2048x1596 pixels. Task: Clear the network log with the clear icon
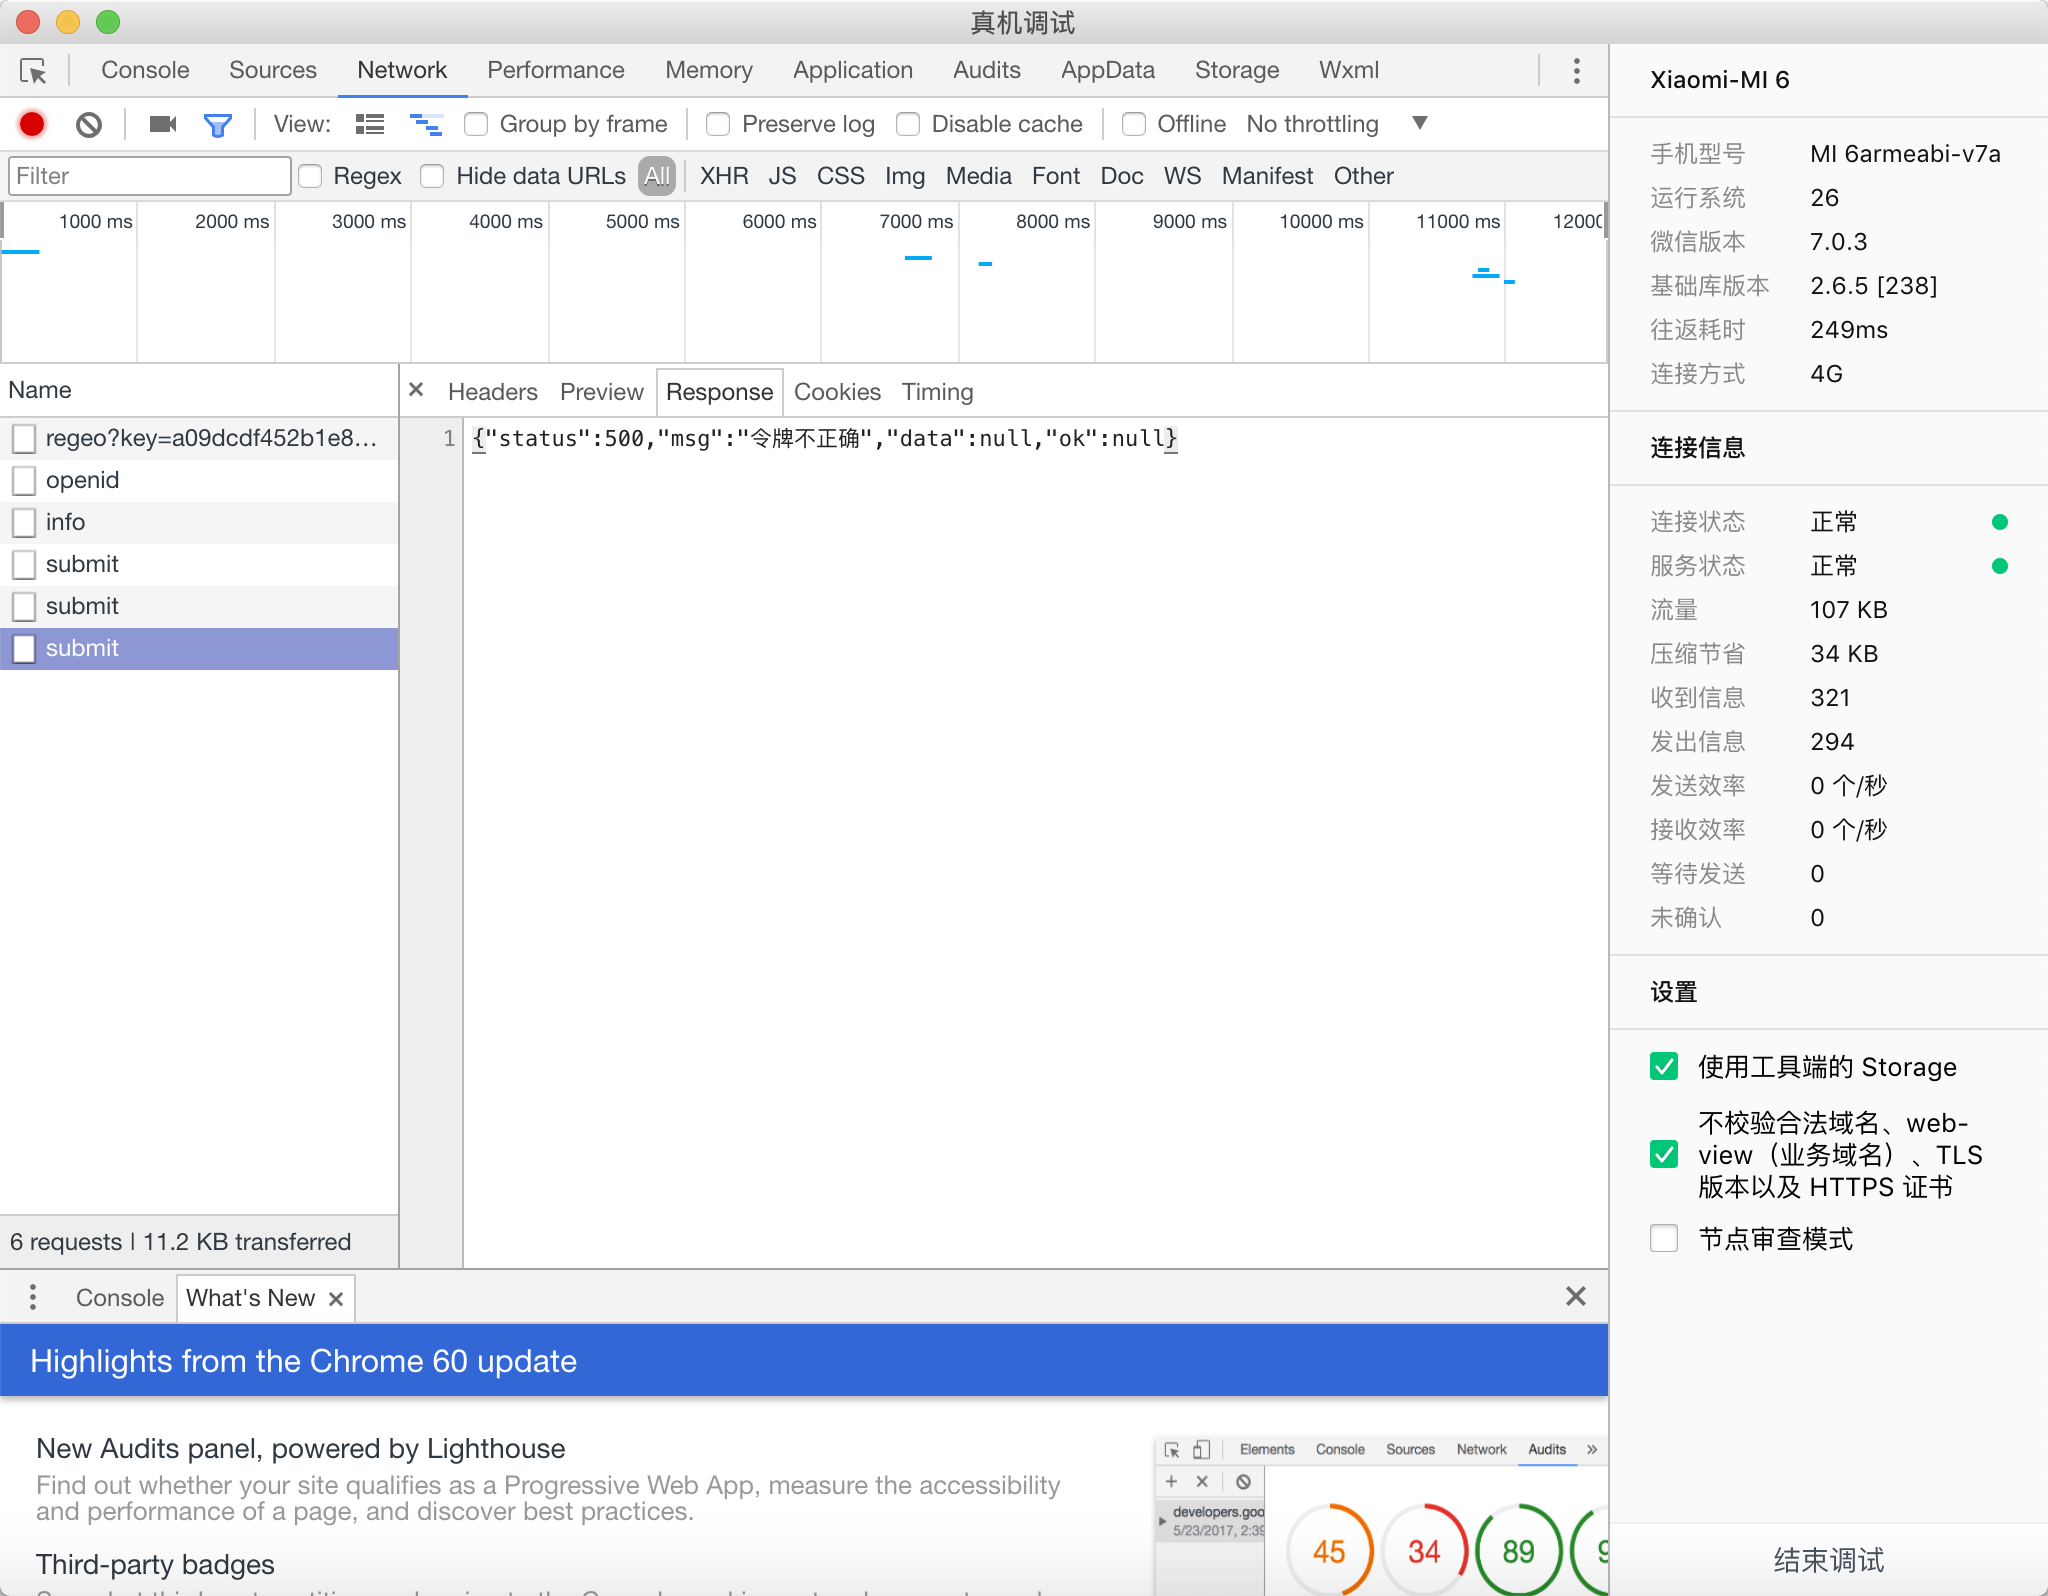89,124
